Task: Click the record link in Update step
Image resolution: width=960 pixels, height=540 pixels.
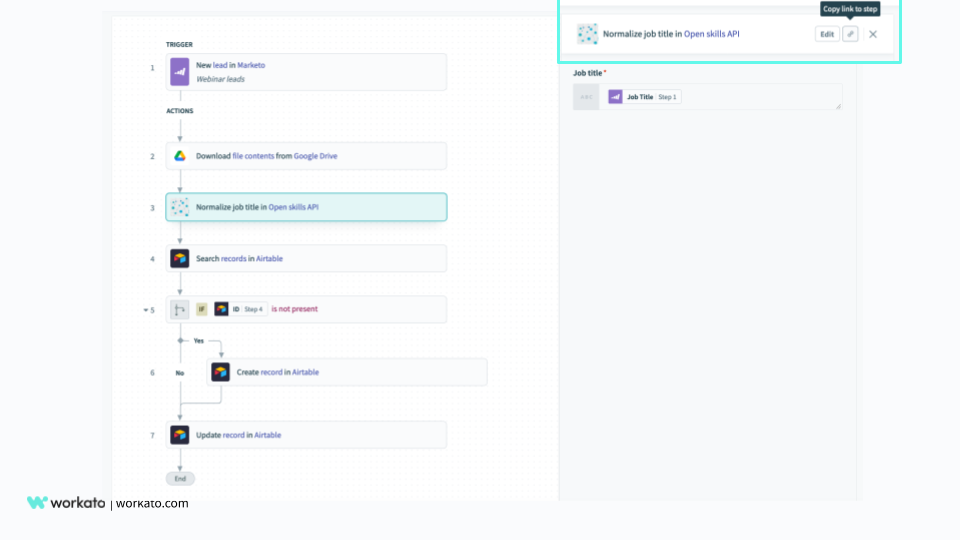Action: point(233,435)
